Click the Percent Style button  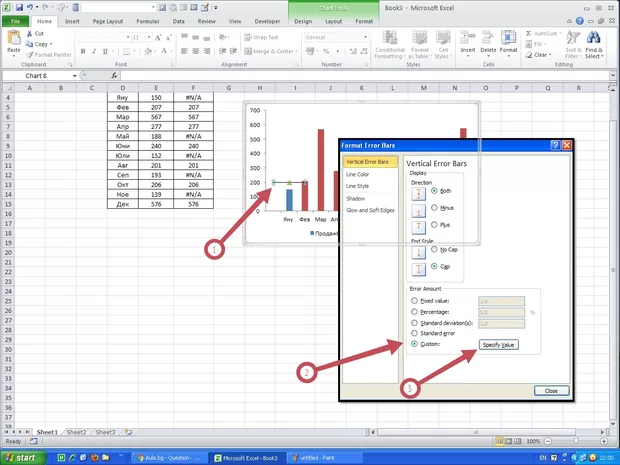[326, 51]
